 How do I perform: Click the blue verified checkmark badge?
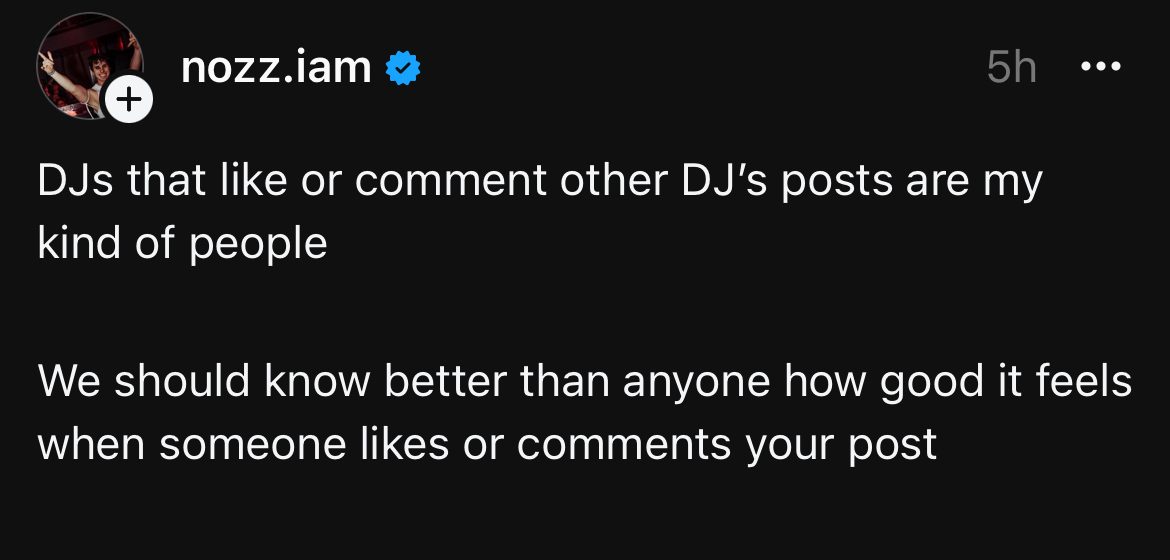coord(403,68)
